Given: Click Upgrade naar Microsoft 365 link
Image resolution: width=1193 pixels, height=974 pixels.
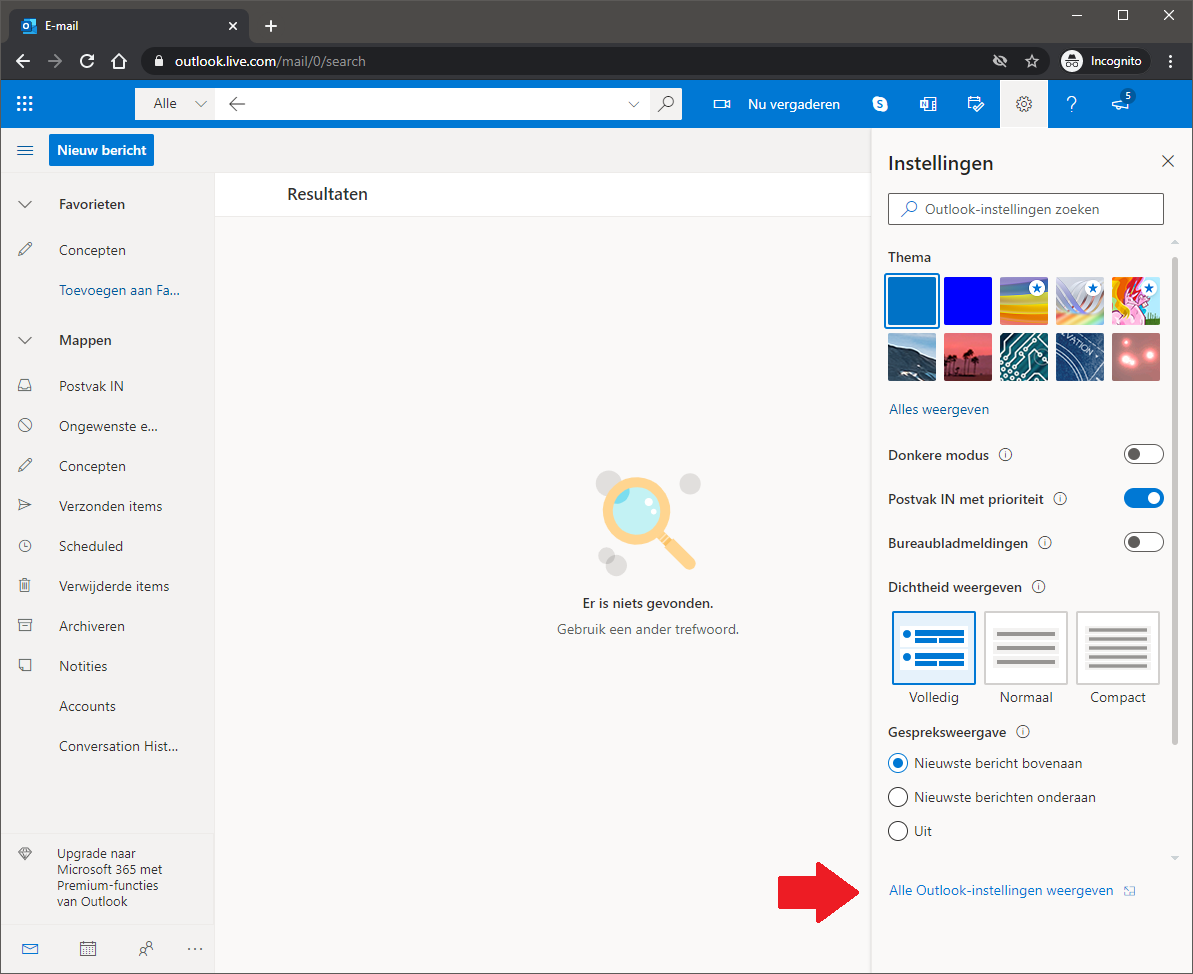Looking at the screenshot, I should (109, 877).
